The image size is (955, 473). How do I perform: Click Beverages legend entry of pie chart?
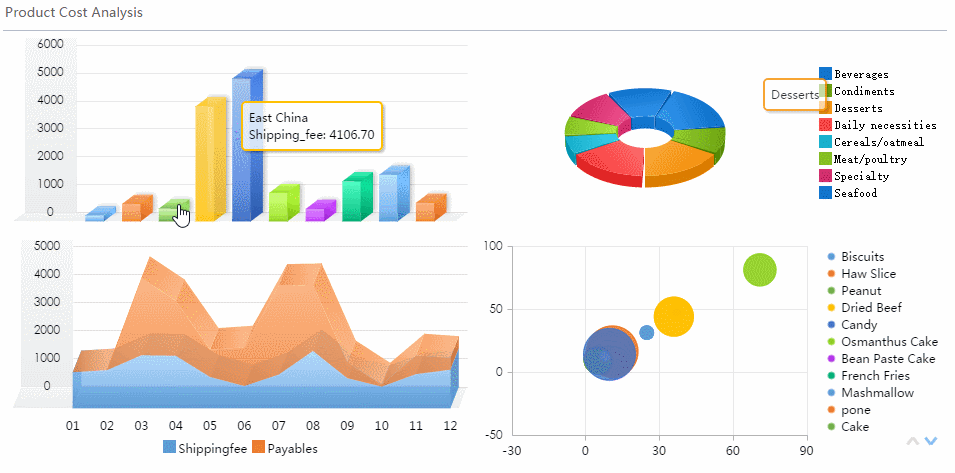click(860, 75)
